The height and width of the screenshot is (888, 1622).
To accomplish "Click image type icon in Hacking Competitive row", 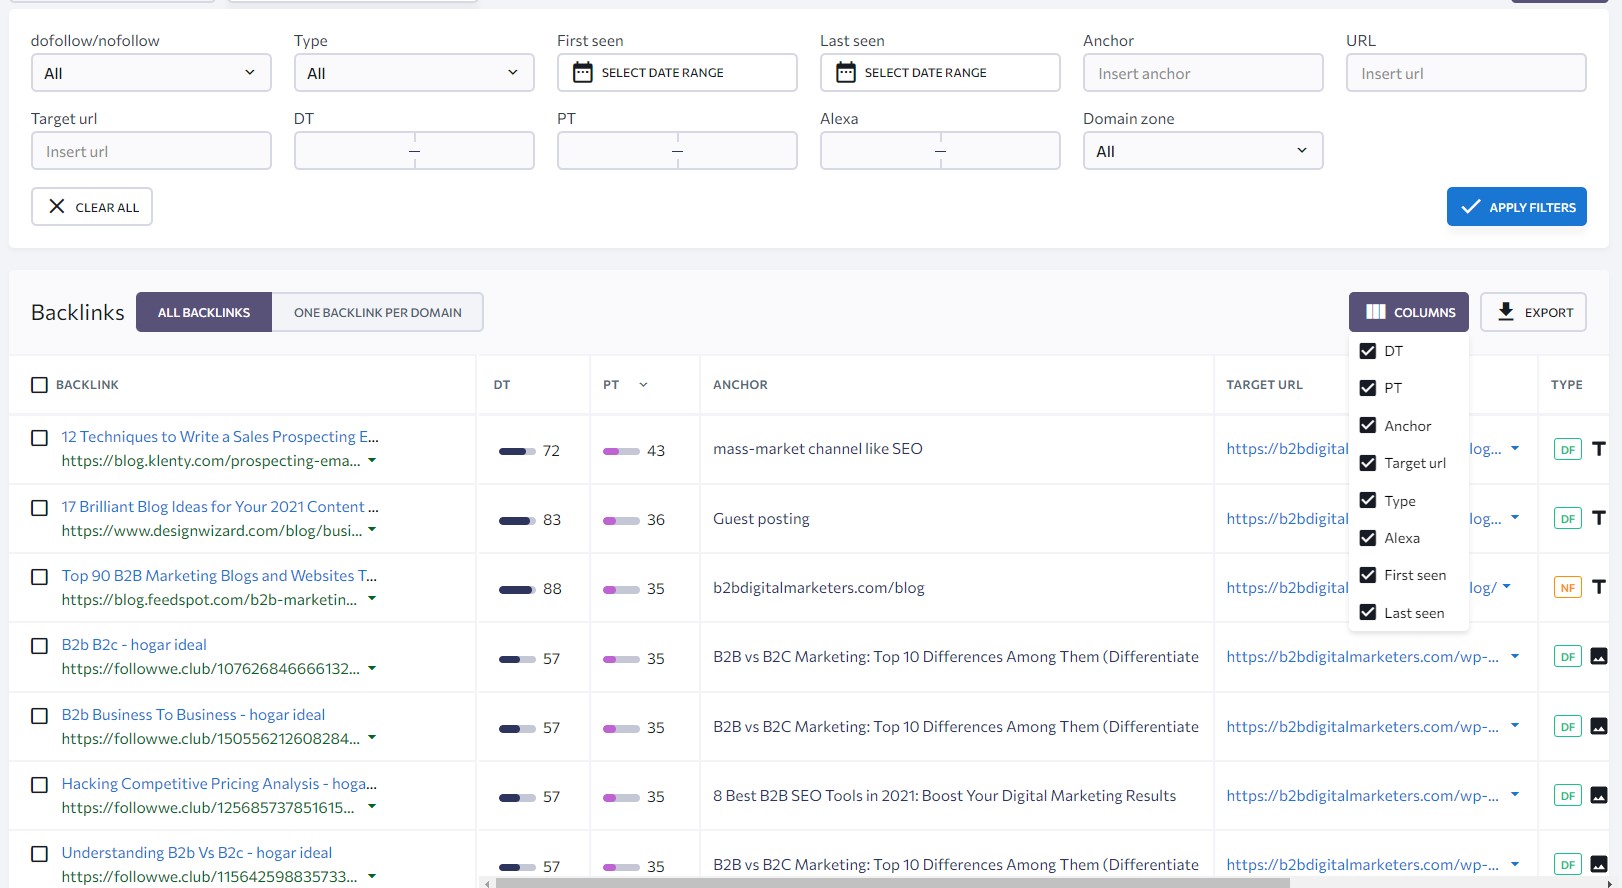I will (1599, 795).
